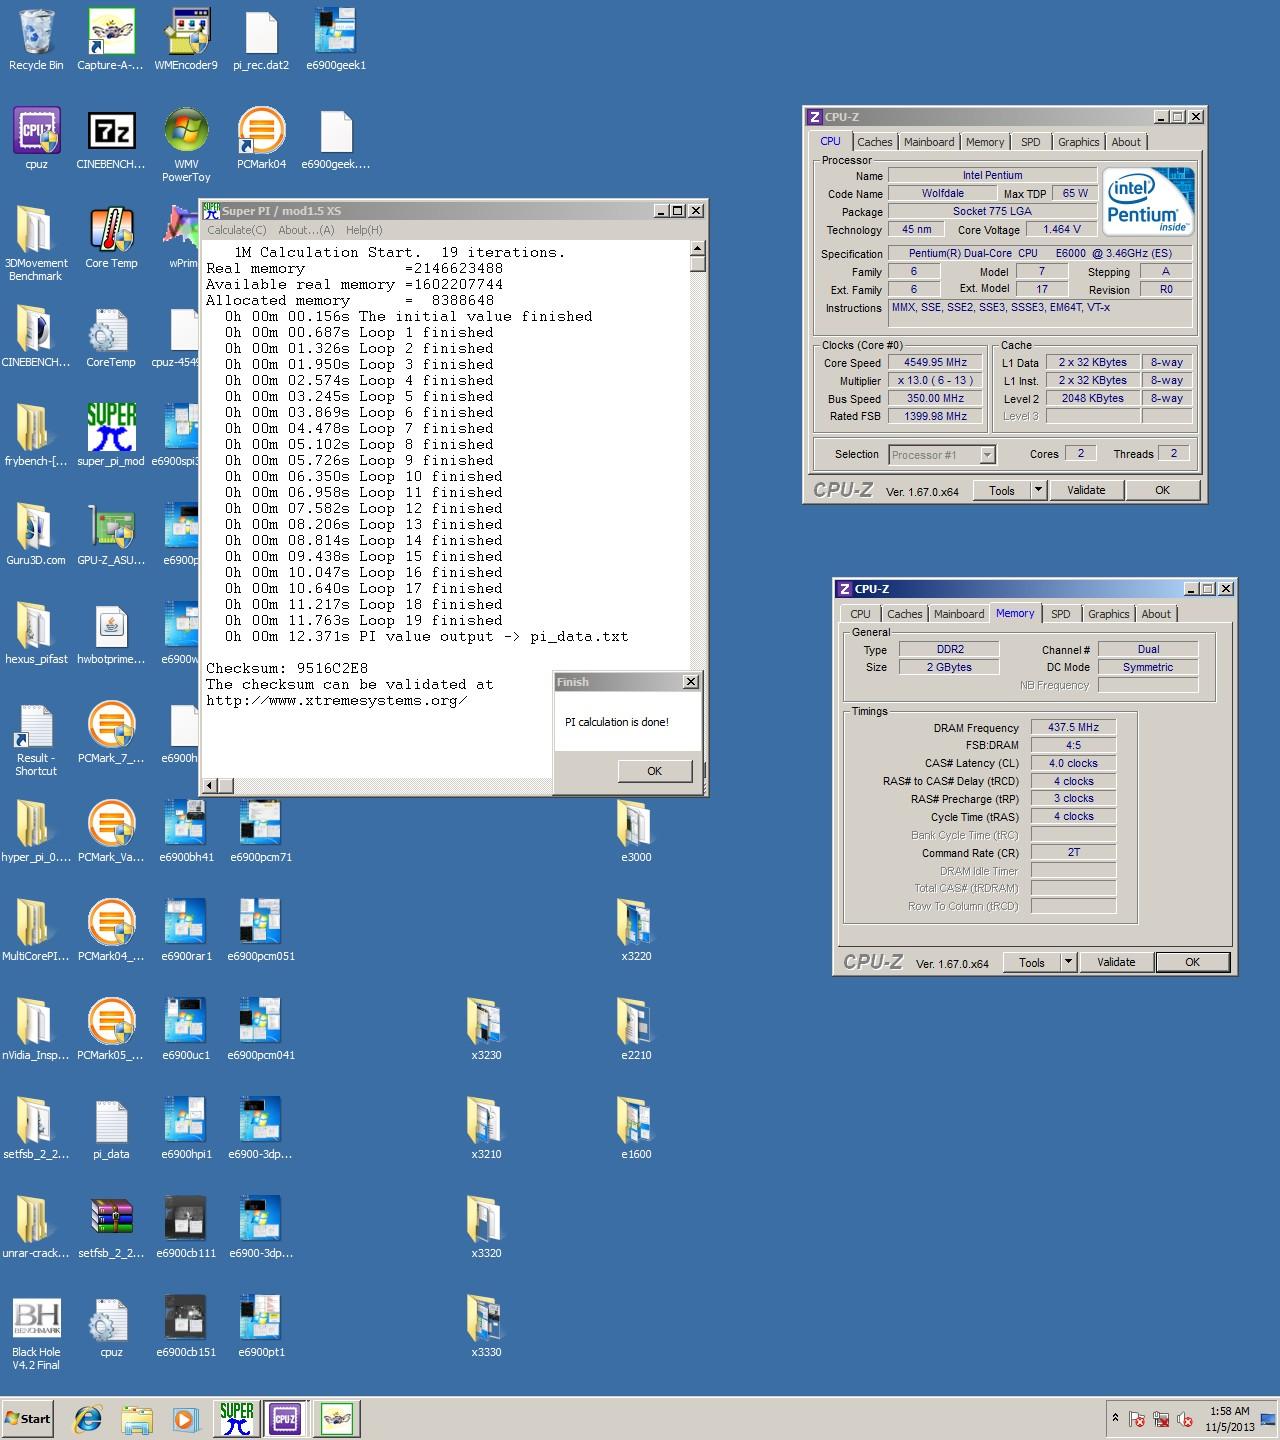
Task: Switch to Memory tab in upper CPU-Z
Action: coord(985,142)
